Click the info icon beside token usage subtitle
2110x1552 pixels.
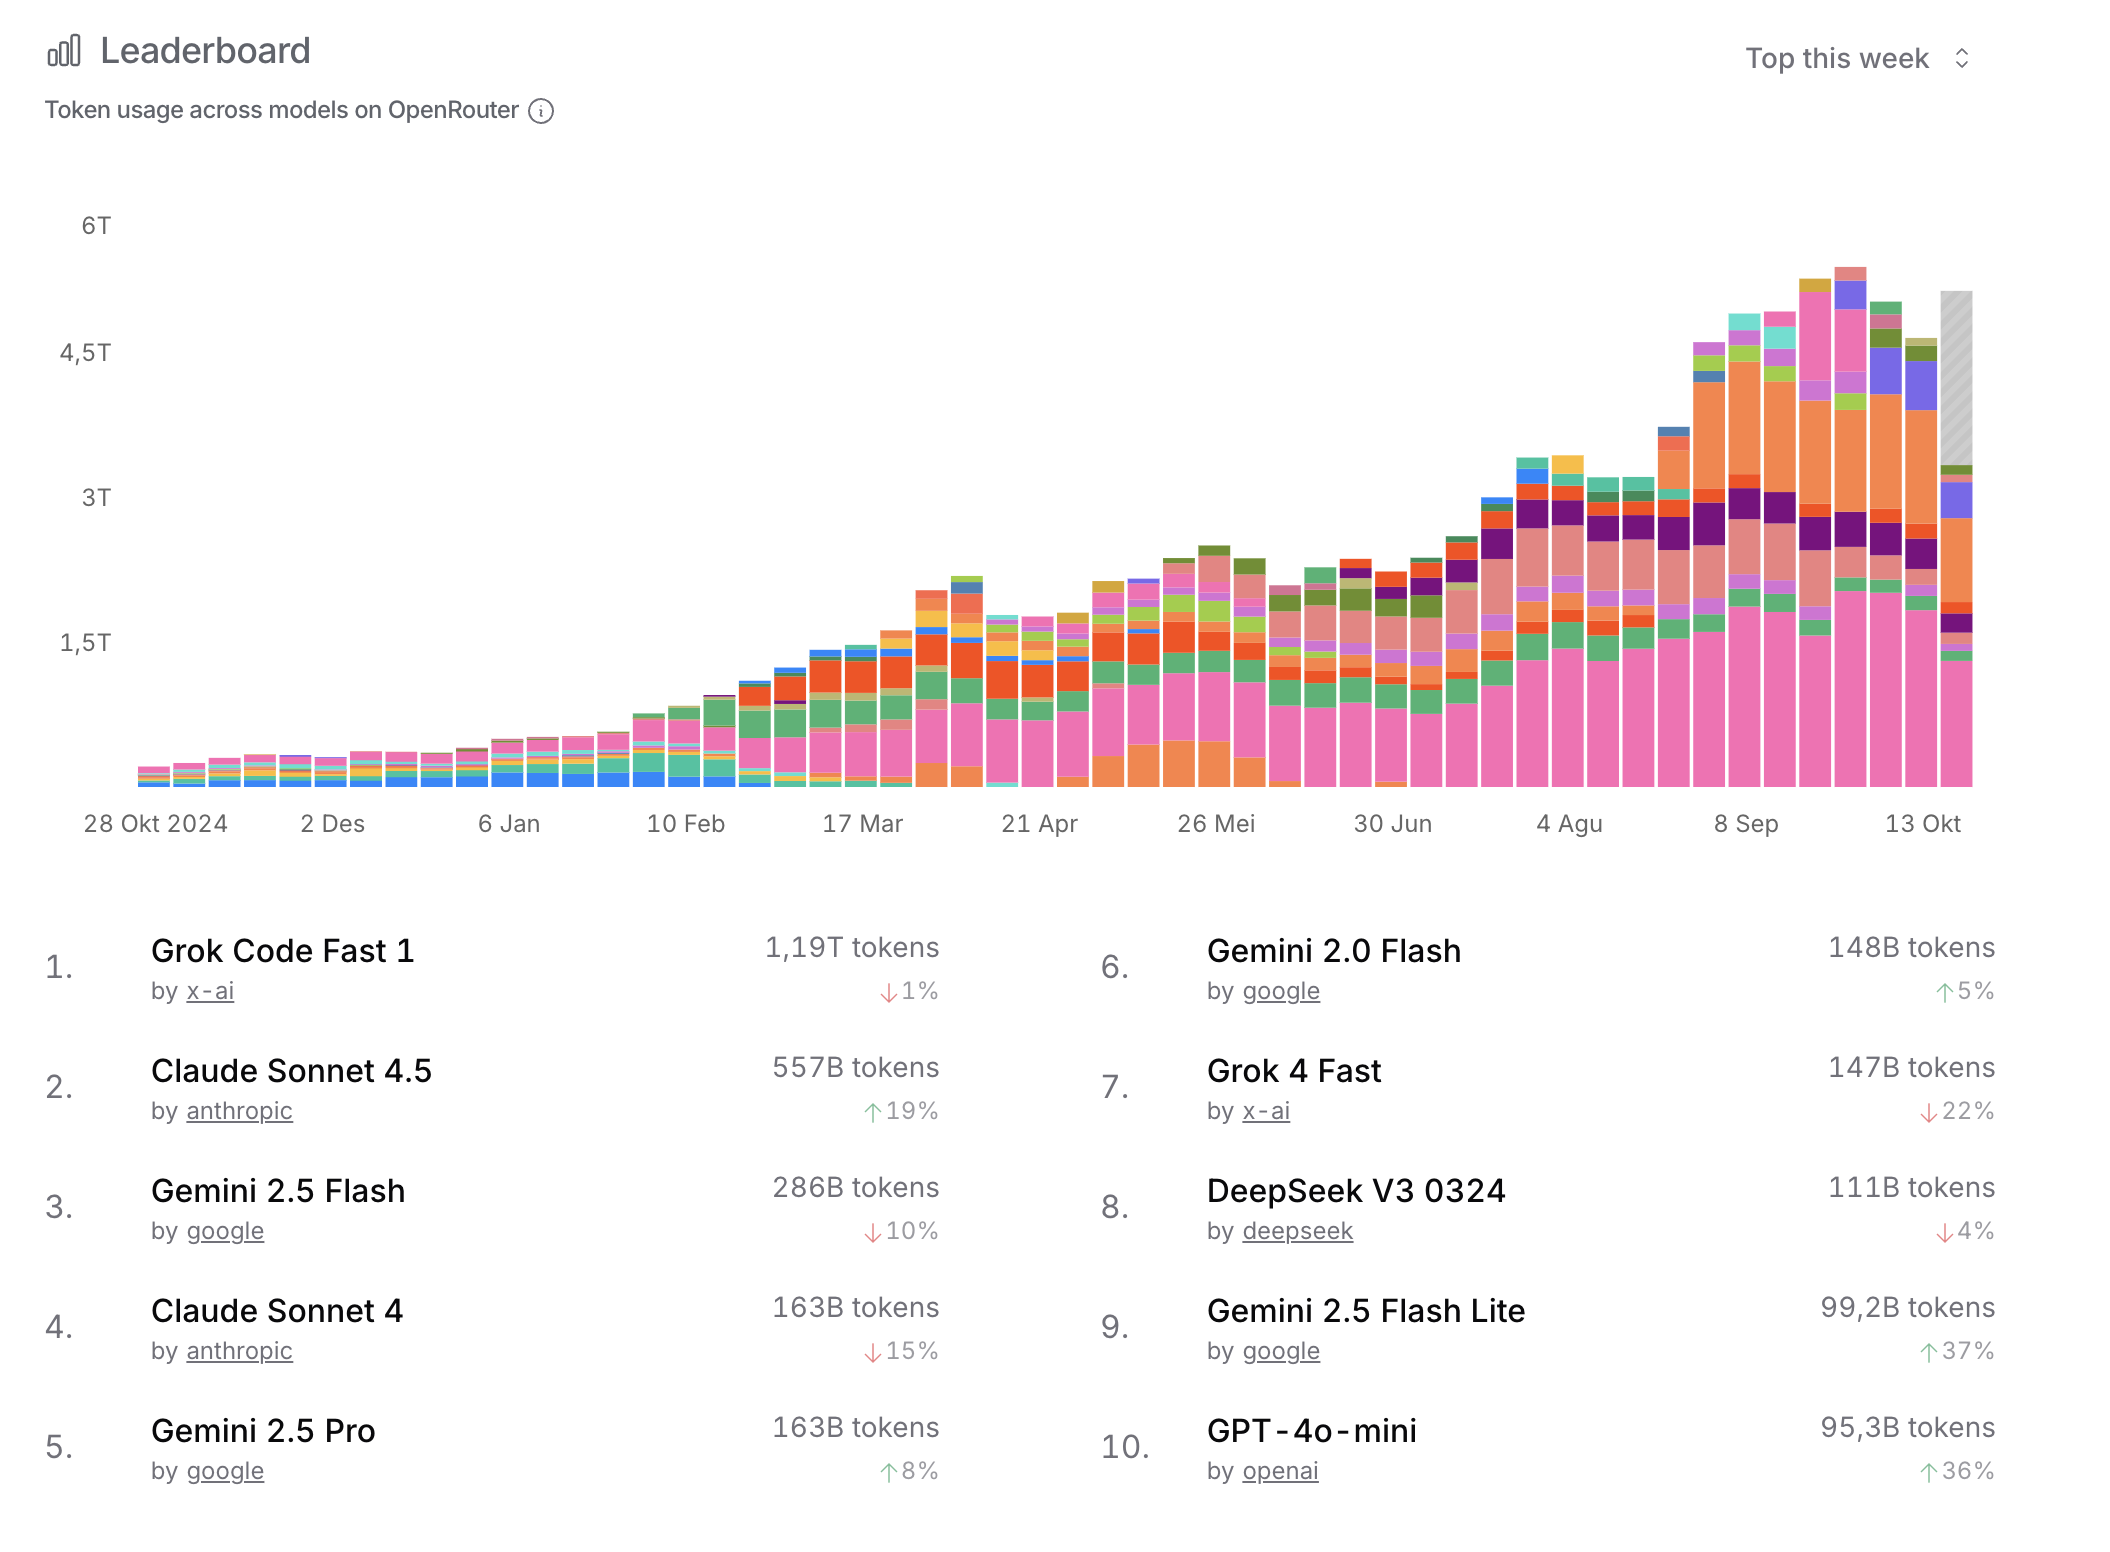(x=541, y=111)
